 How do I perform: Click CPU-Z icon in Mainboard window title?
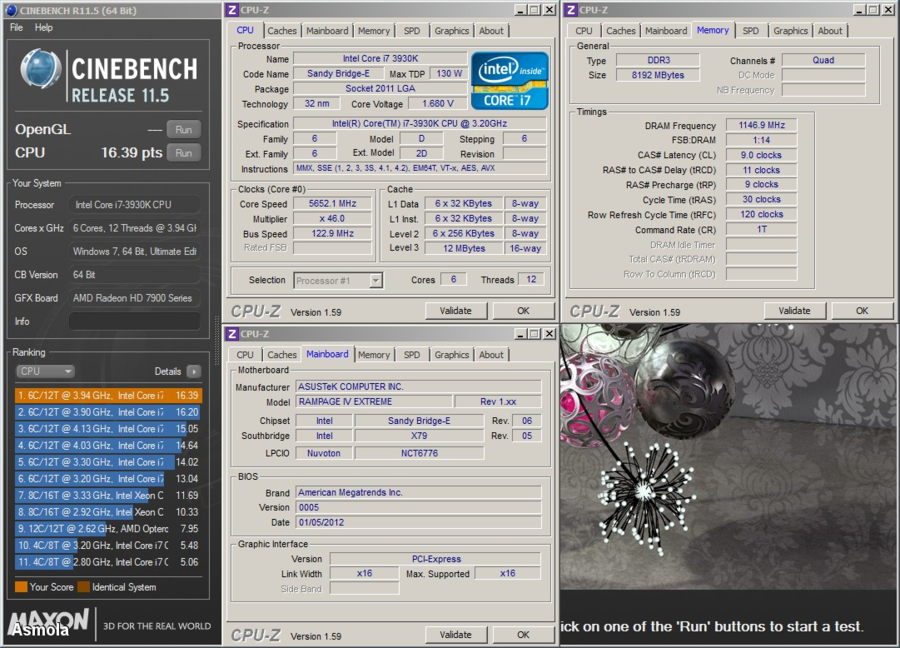point(232,333)
